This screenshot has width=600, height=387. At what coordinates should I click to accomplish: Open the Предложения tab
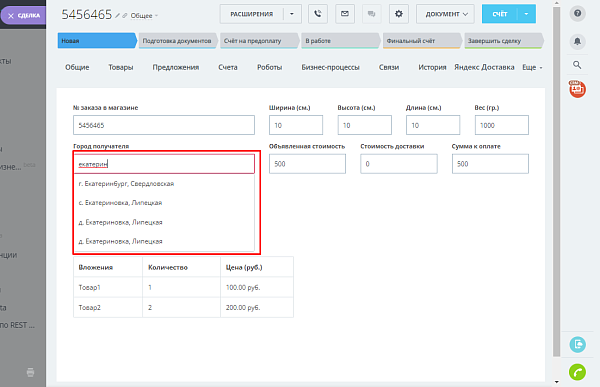pos(176,67)
